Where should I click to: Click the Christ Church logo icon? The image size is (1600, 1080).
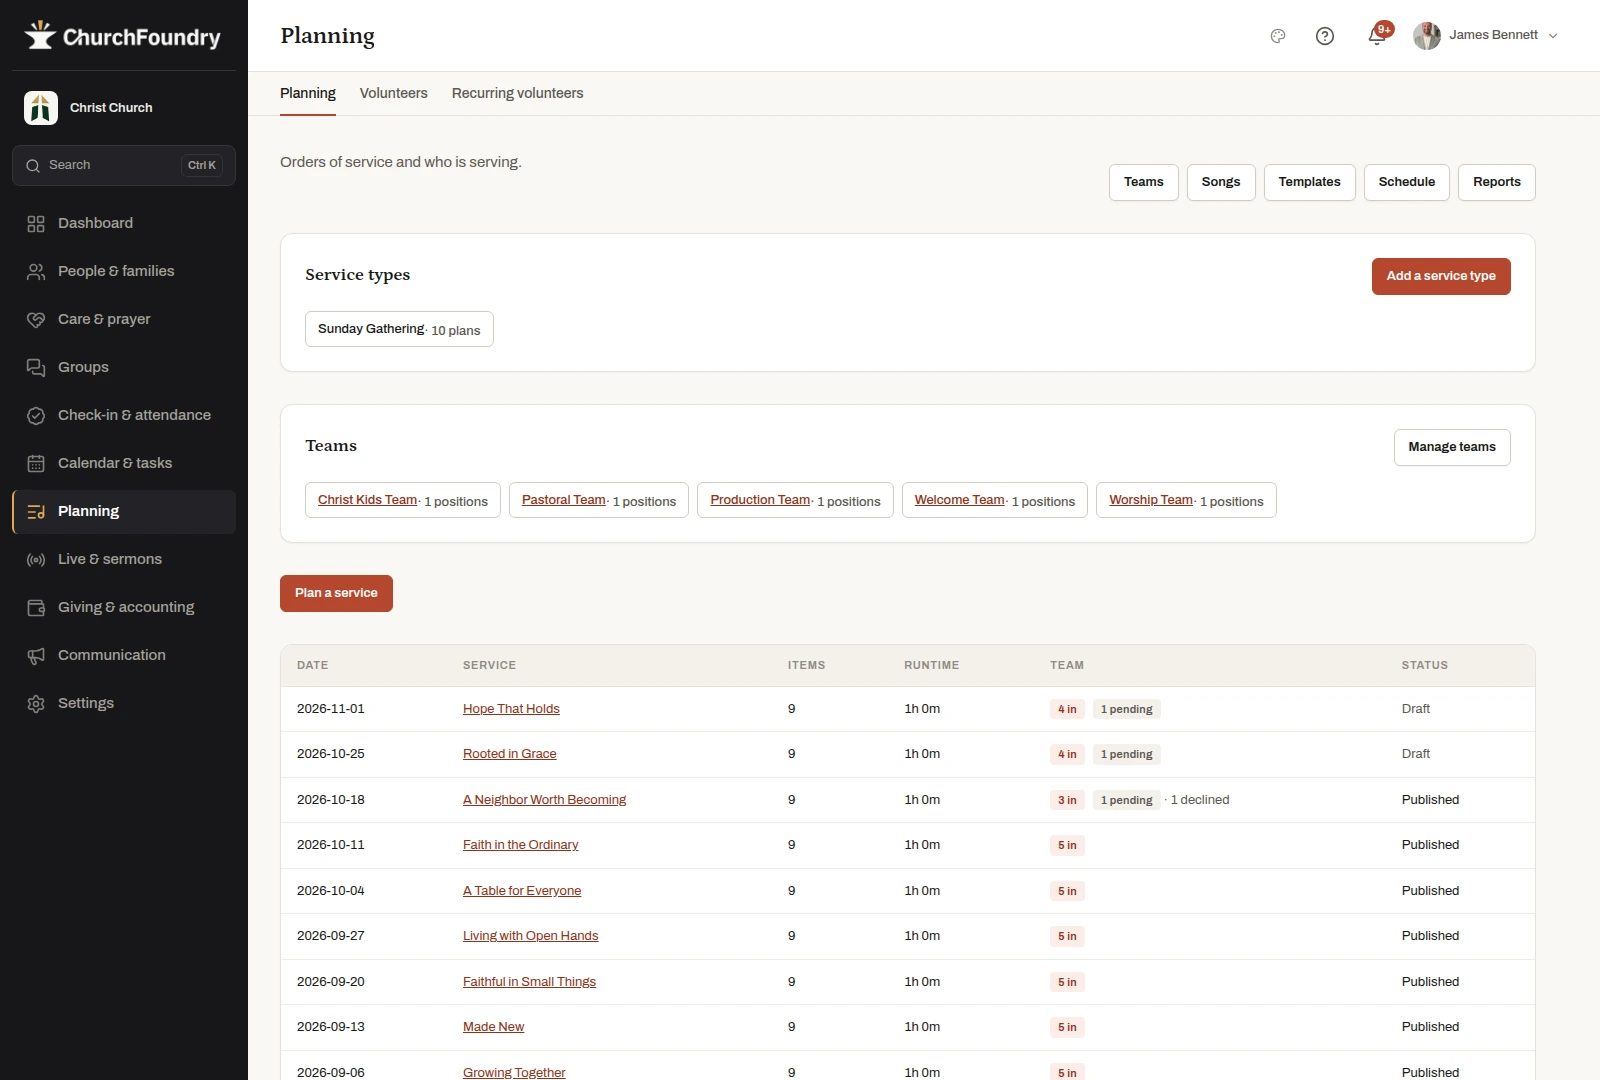point(41,108)
